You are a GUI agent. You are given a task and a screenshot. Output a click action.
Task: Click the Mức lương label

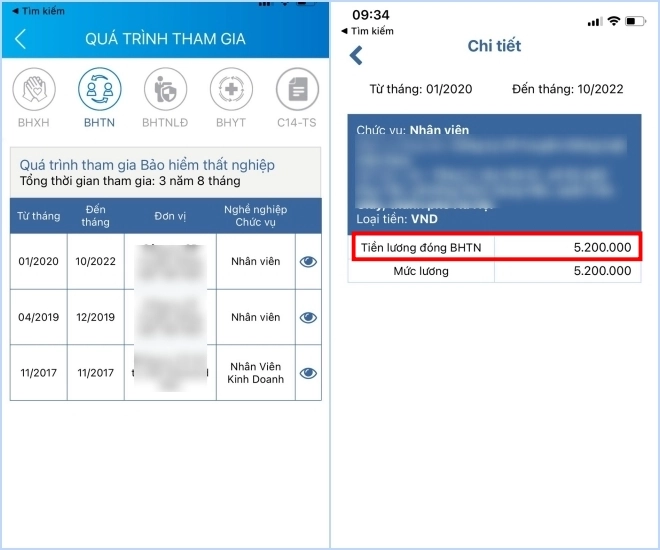pos(421,271)
